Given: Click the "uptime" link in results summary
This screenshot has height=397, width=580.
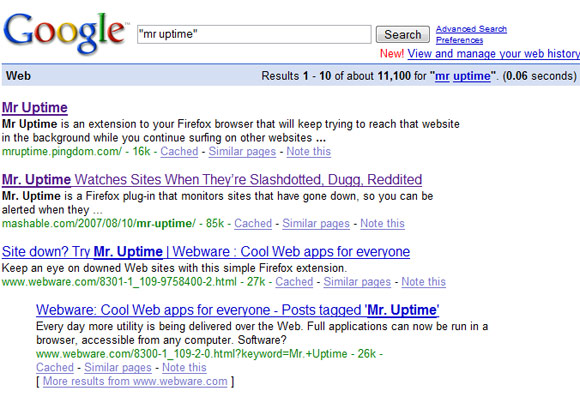Looking at the screenshot, I should (x=472, y=76).
